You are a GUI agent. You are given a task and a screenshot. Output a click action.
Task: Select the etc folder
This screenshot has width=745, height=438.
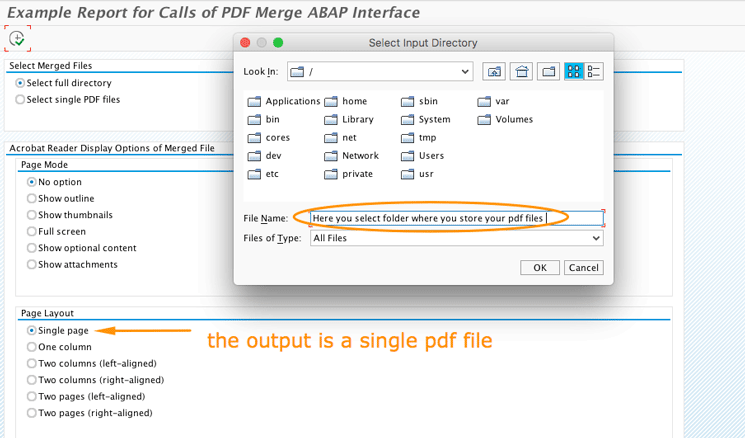point(263,174)
